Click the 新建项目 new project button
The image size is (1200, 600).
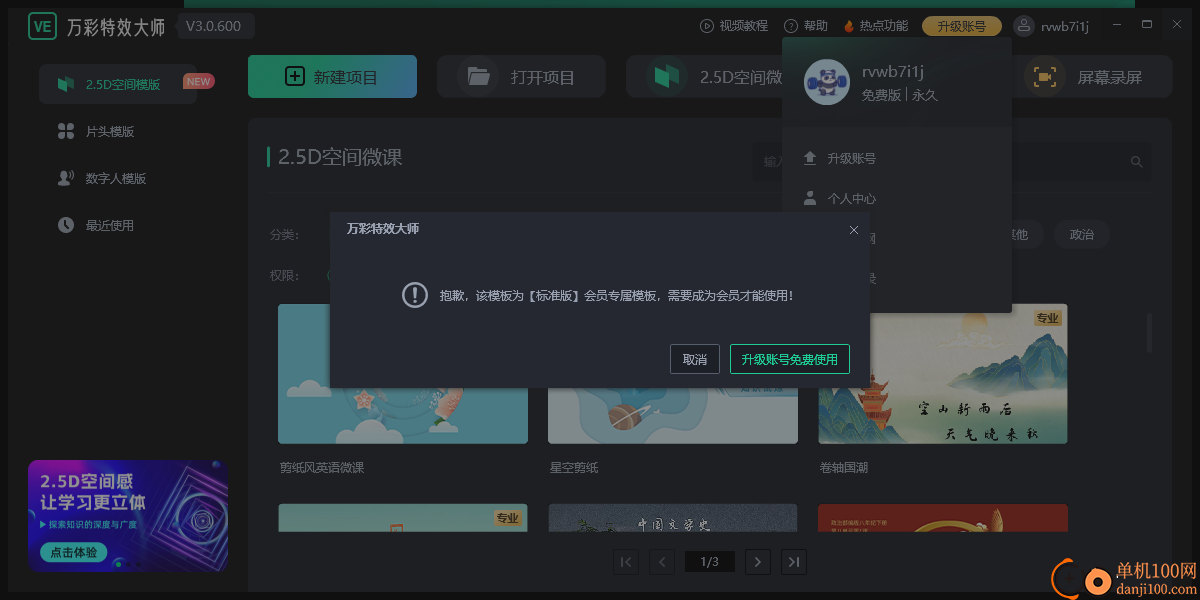click(x=332, y=76)
